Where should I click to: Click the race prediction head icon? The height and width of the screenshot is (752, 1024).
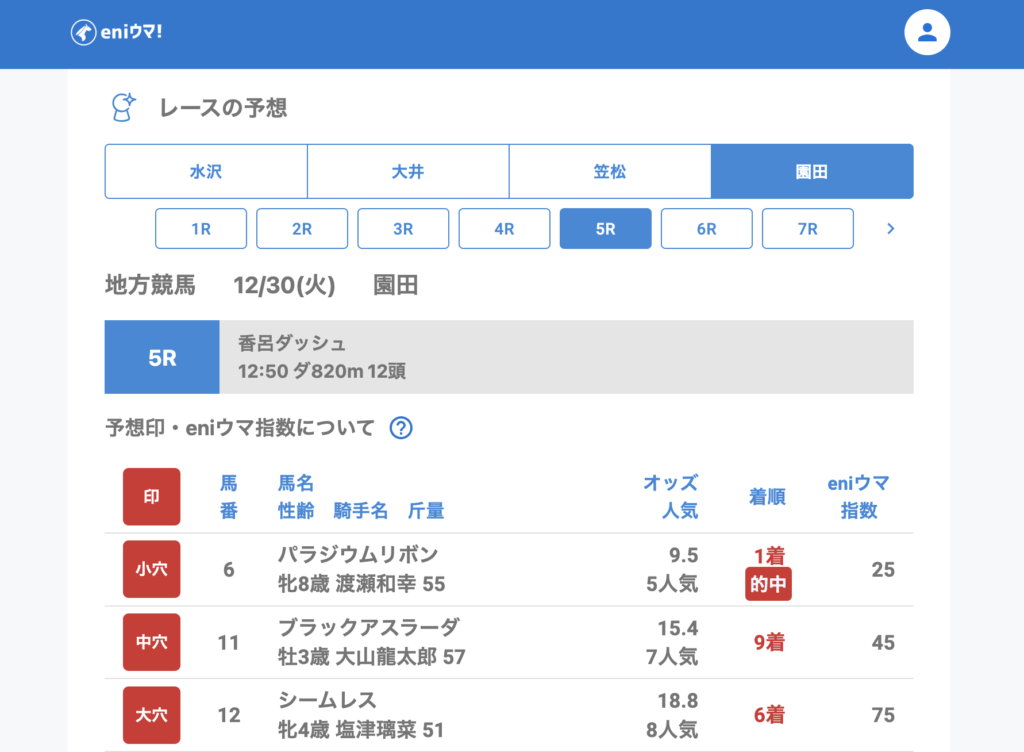click(123, 108)
